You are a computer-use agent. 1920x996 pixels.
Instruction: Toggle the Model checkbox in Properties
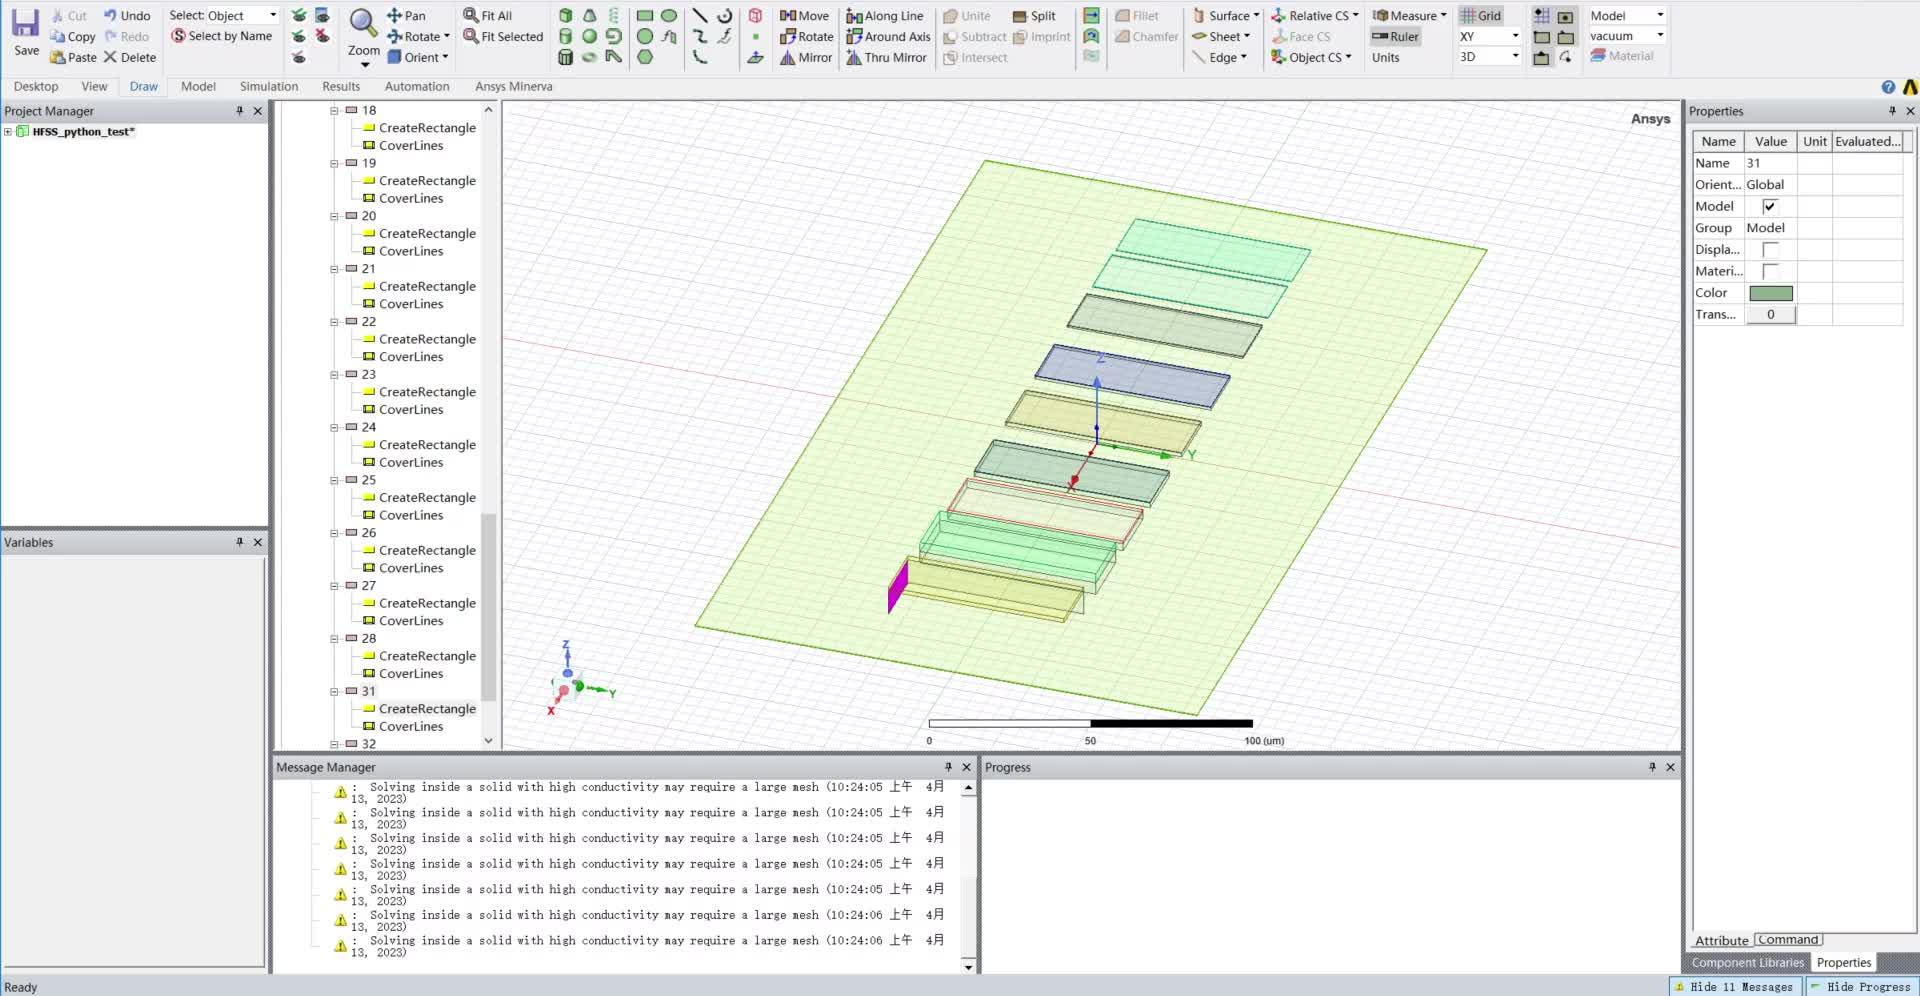pyautogui.click(x=1769, y=206)
